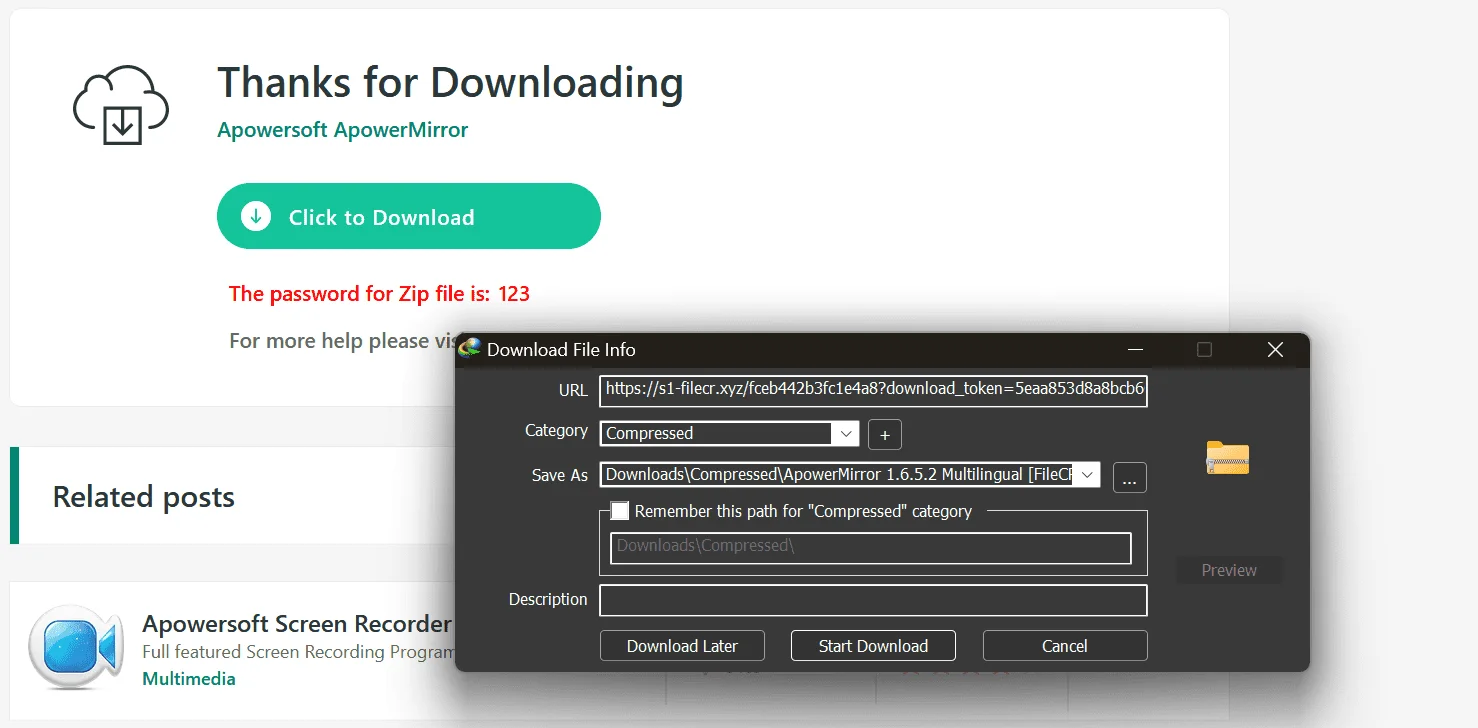Click the arrow icon inside Click to Download
Screen dimensions: 1478x728
(256, 216)
